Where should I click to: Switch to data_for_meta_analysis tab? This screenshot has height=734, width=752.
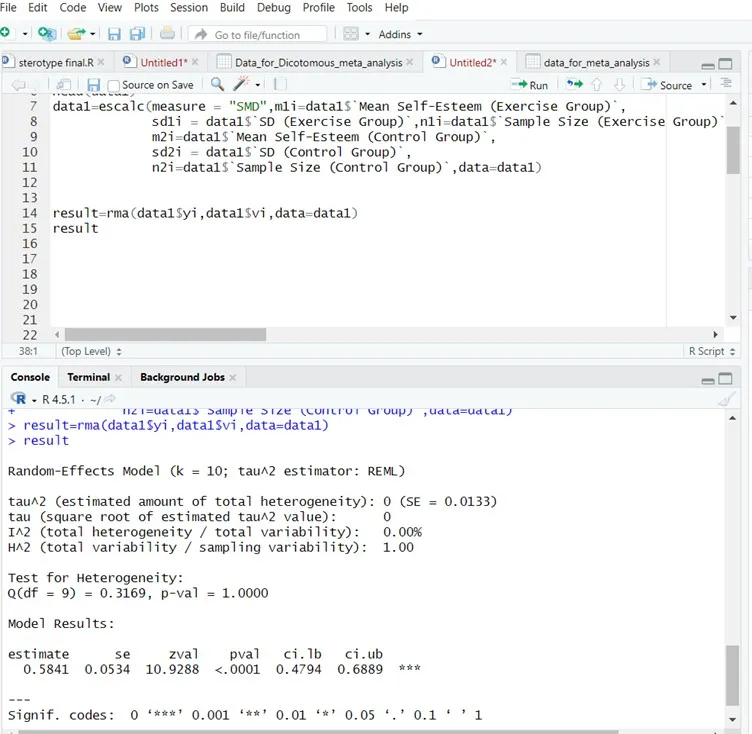coord(596,62)
